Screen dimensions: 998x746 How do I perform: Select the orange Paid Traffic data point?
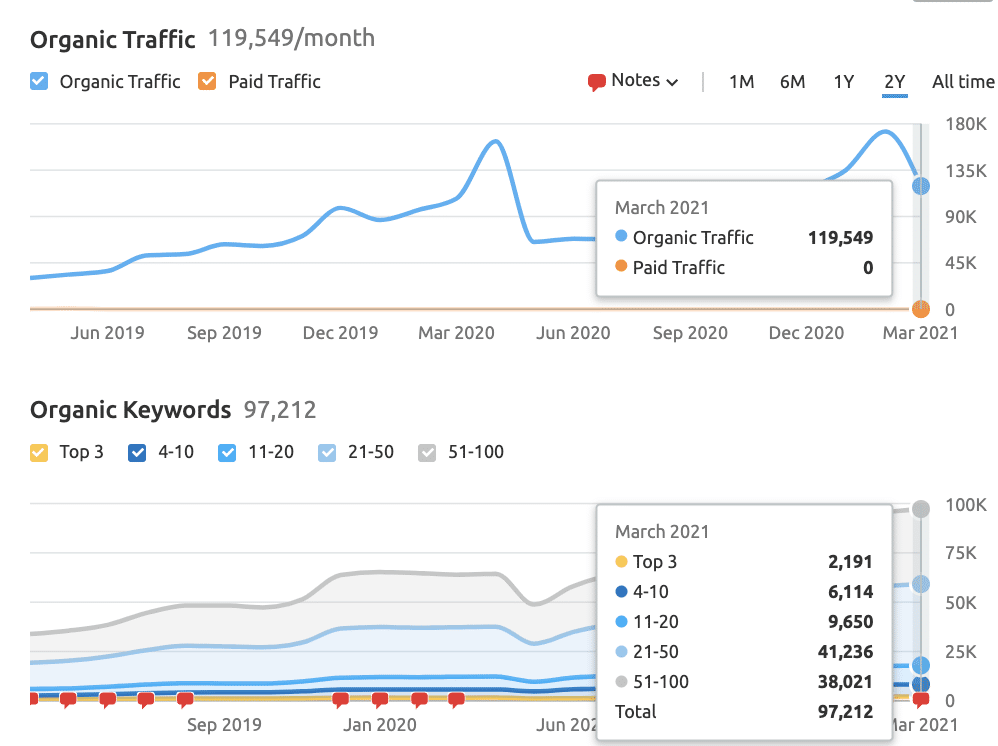pyautogui.click(x=921, y=309)
